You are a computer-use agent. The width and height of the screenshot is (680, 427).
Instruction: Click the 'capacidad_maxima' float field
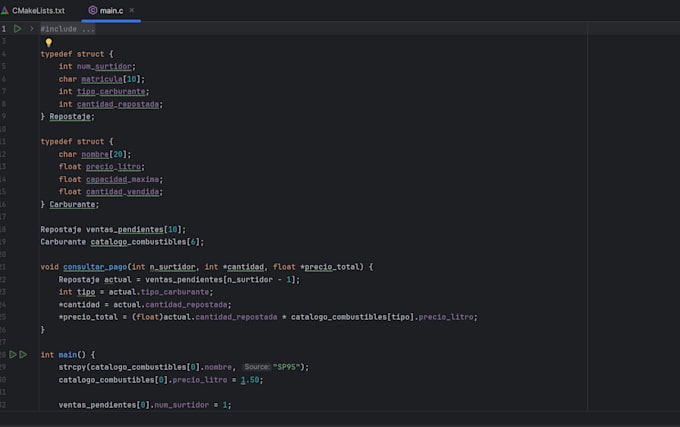pyautogui.click(x=122, y=179)
